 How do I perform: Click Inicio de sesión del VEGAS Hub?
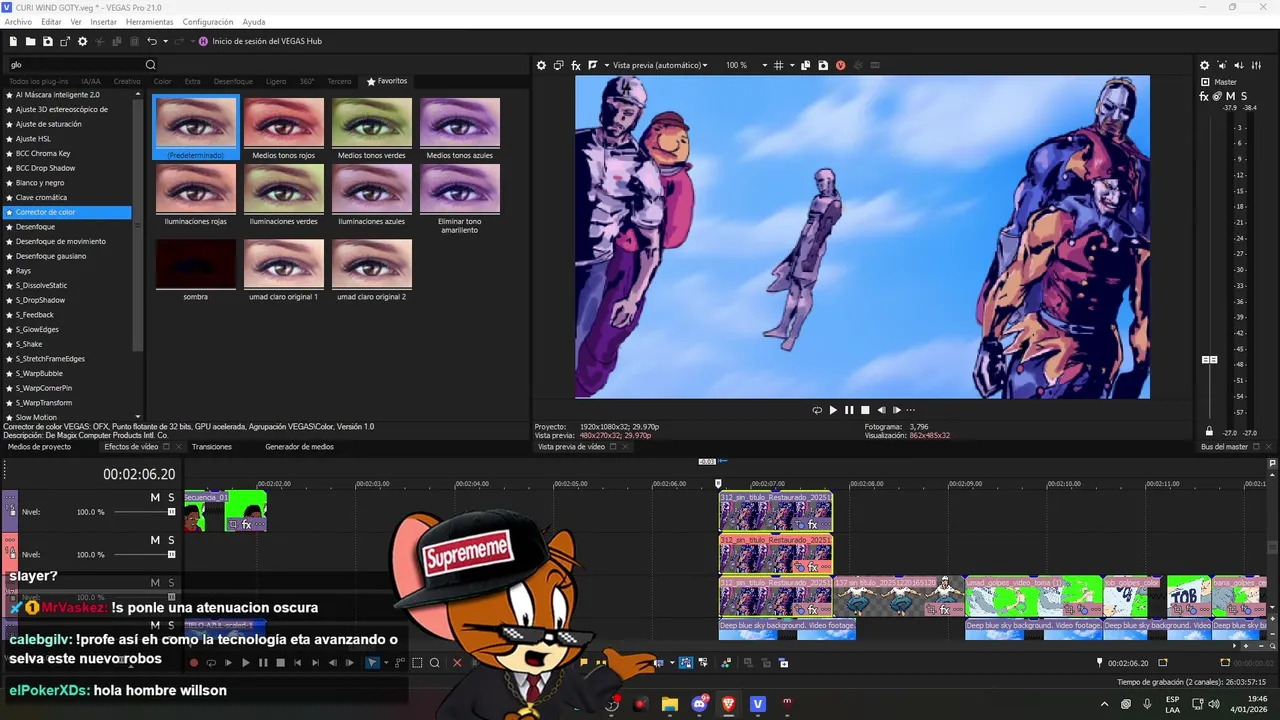(267, 41)
